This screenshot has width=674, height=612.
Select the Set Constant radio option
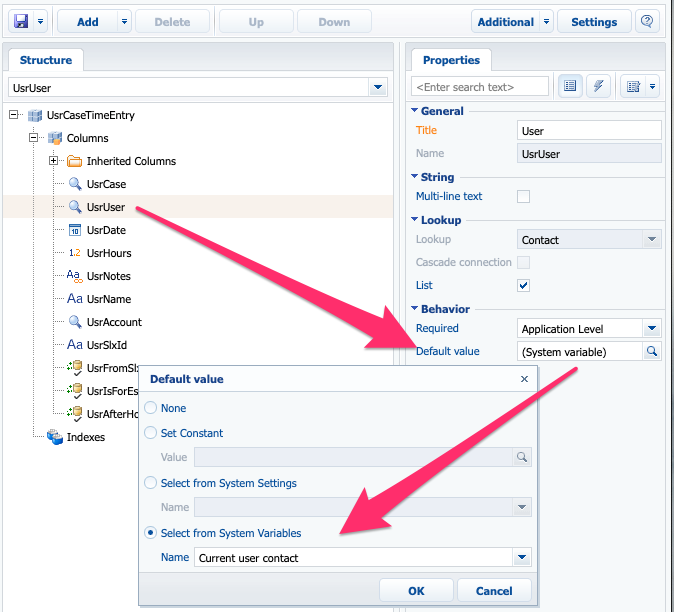150,432
